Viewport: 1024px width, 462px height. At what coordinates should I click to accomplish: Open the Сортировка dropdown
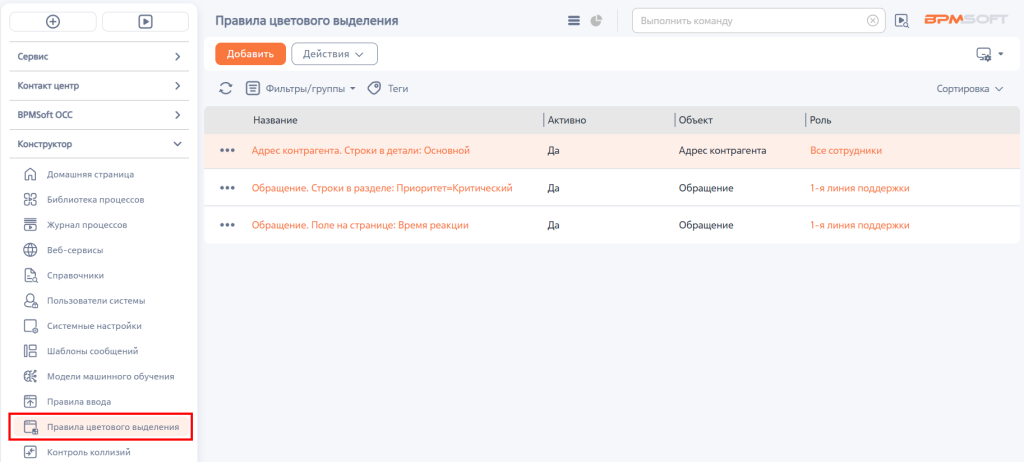970,89
